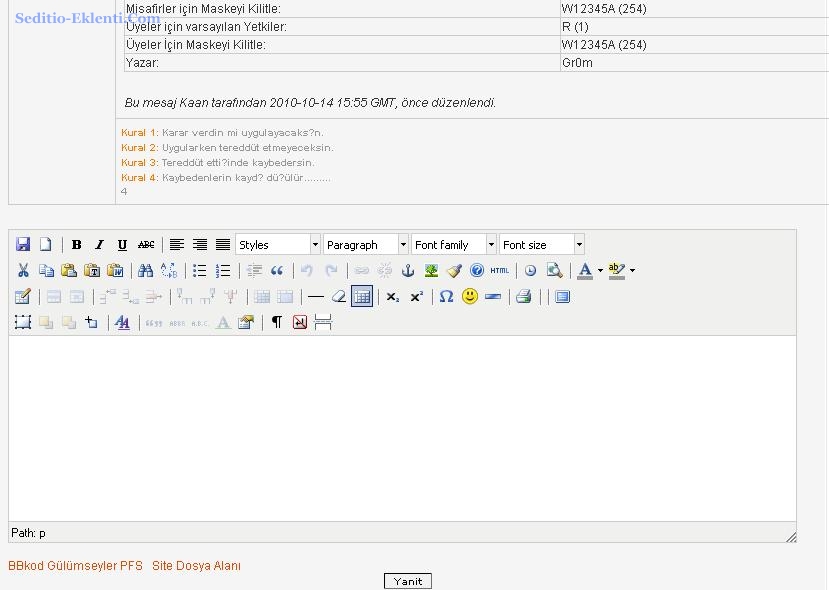829x590 pixels.
Task: Open the HTML source editor
Action: point(499,271)
